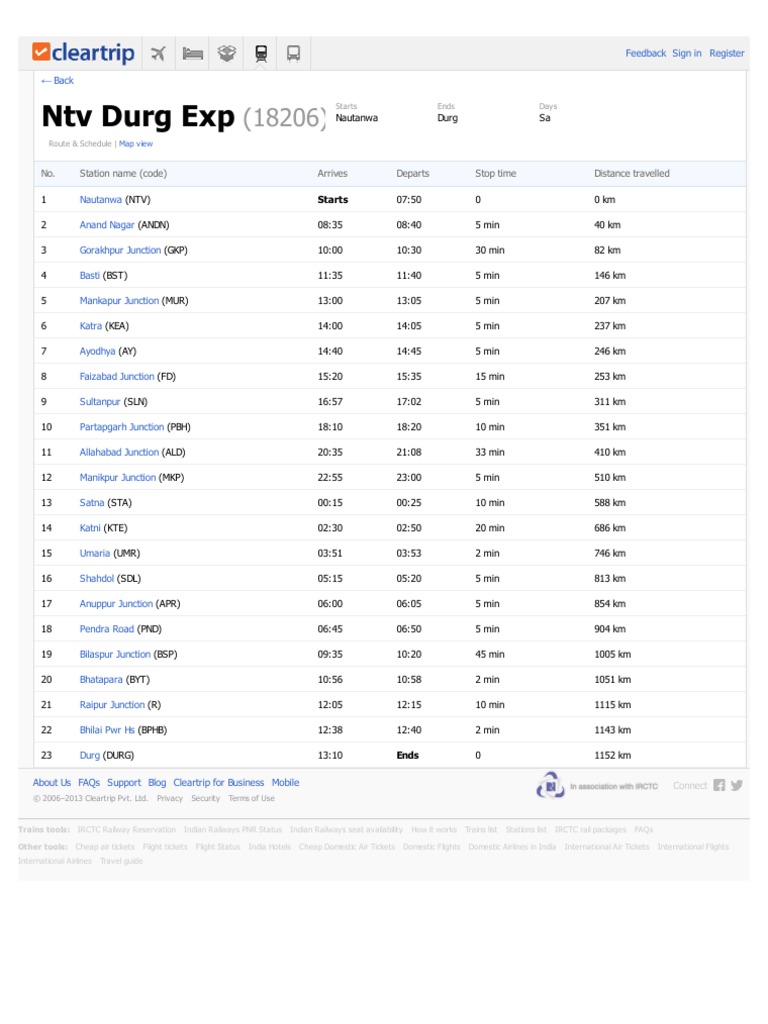Click the 45 min stop time cell
This screenshot has height=1024, width=768.
489,654
